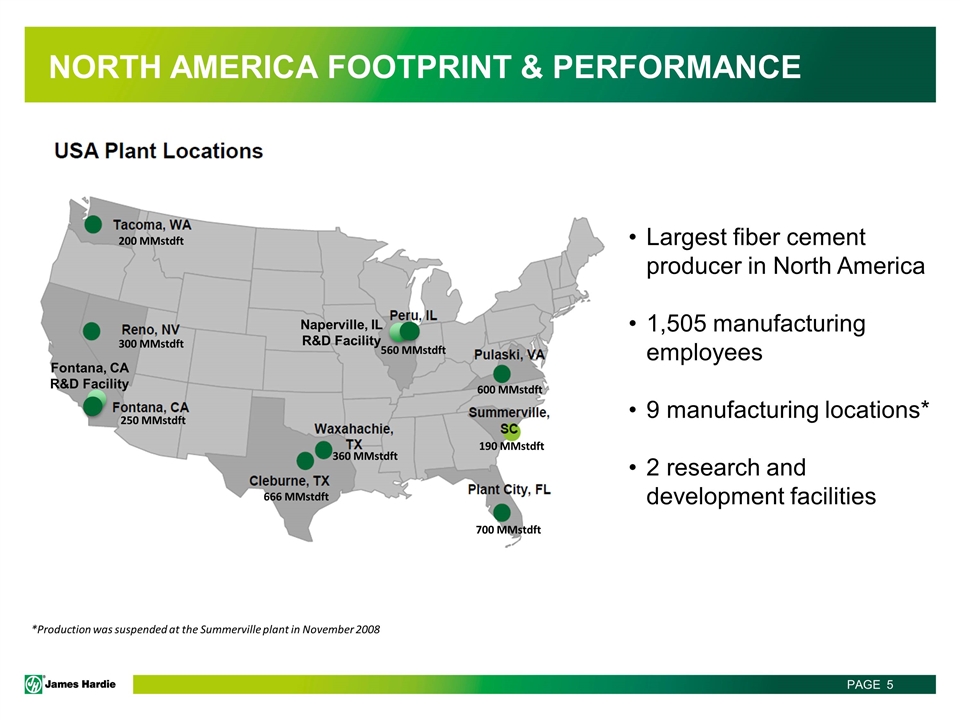The width and height of the screenshot is (960, 720).
Task: Click the Fontana, CA plant marker dot
Action: pyautogui.click(x=92, y=407)
